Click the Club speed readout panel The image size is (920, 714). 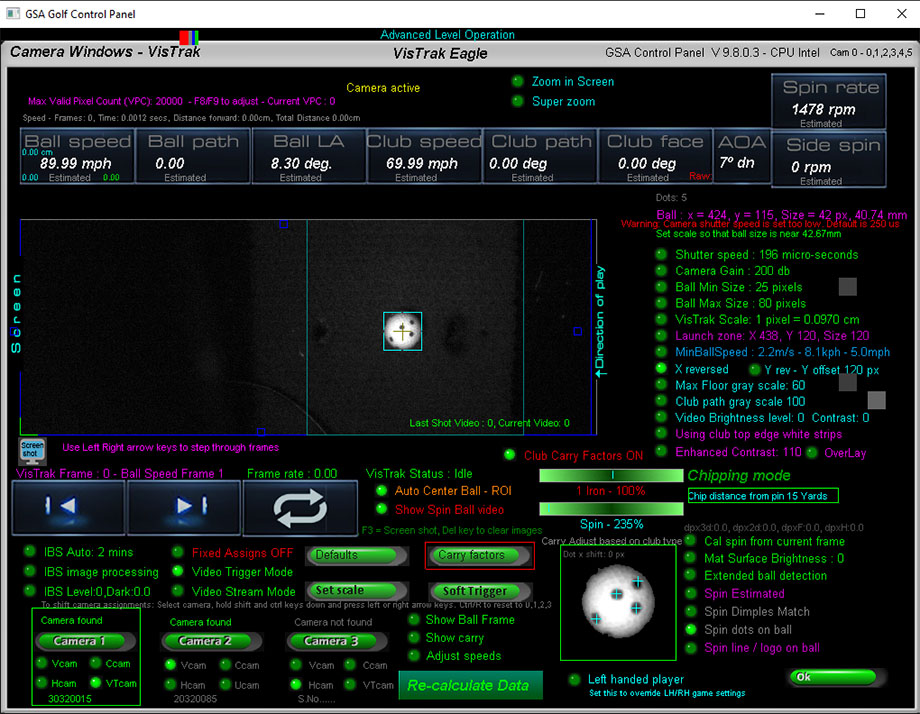click(x=424, y=156)
